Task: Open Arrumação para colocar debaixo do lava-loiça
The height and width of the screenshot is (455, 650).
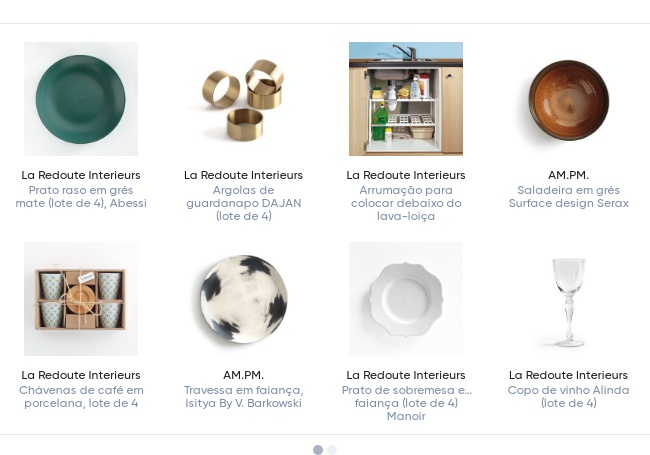Action: [406, 203]
